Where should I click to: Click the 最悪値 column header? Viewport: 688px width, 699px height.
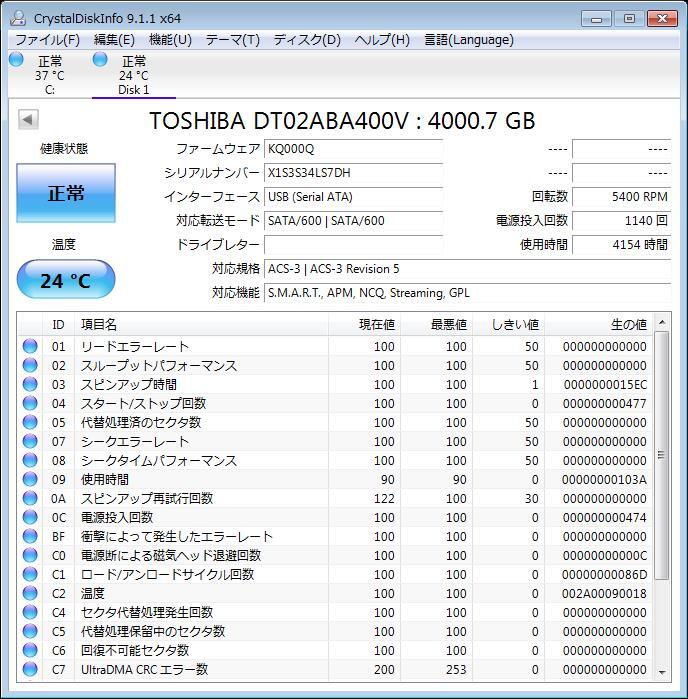click(437, 325)
